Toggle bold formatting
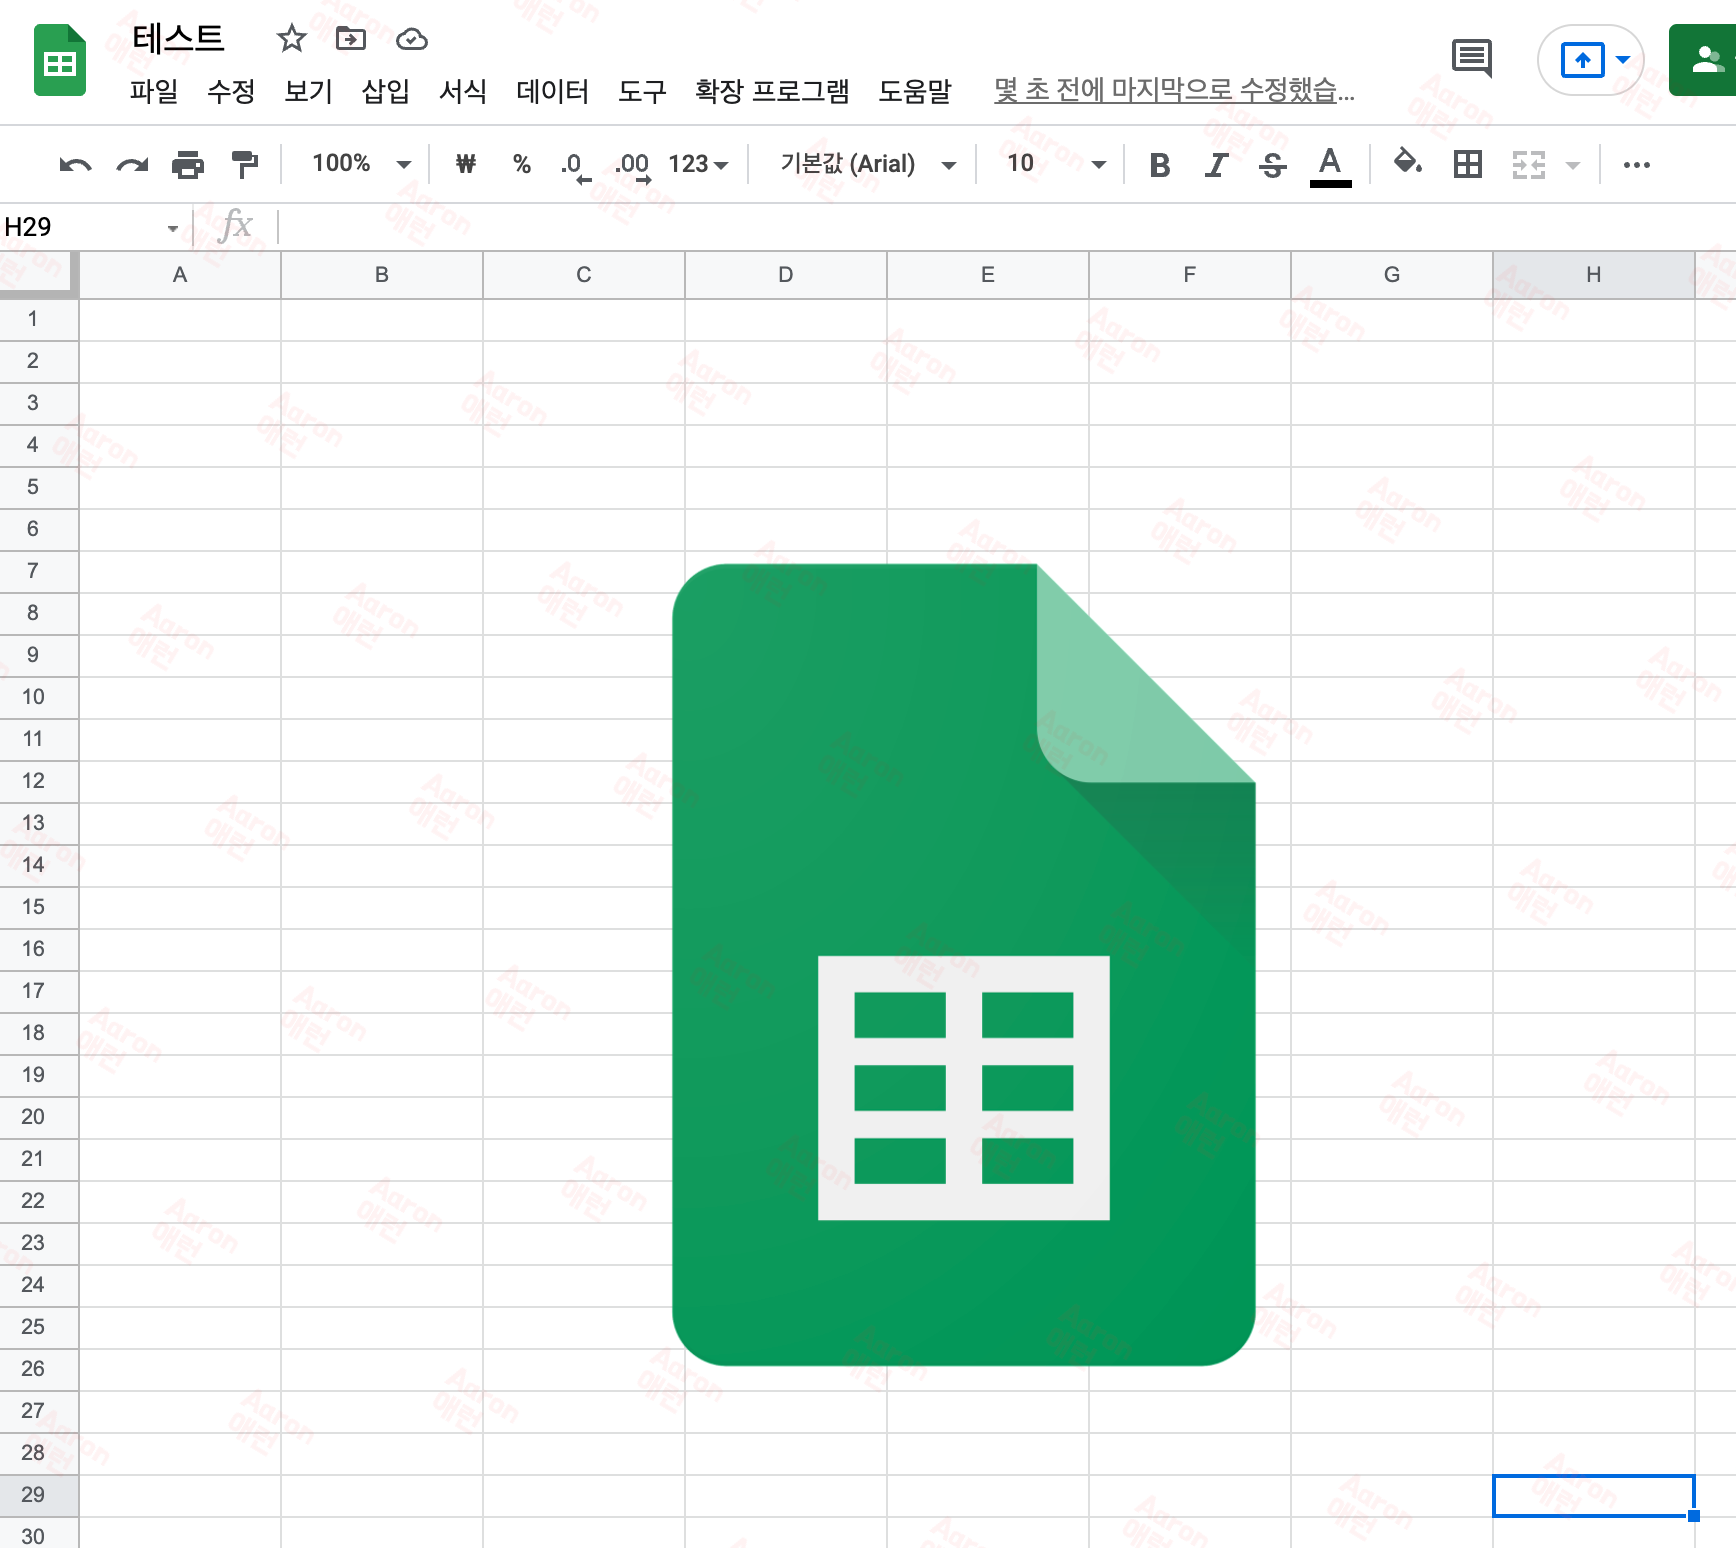1736x1548 pixels. (x=1160, y=165)
